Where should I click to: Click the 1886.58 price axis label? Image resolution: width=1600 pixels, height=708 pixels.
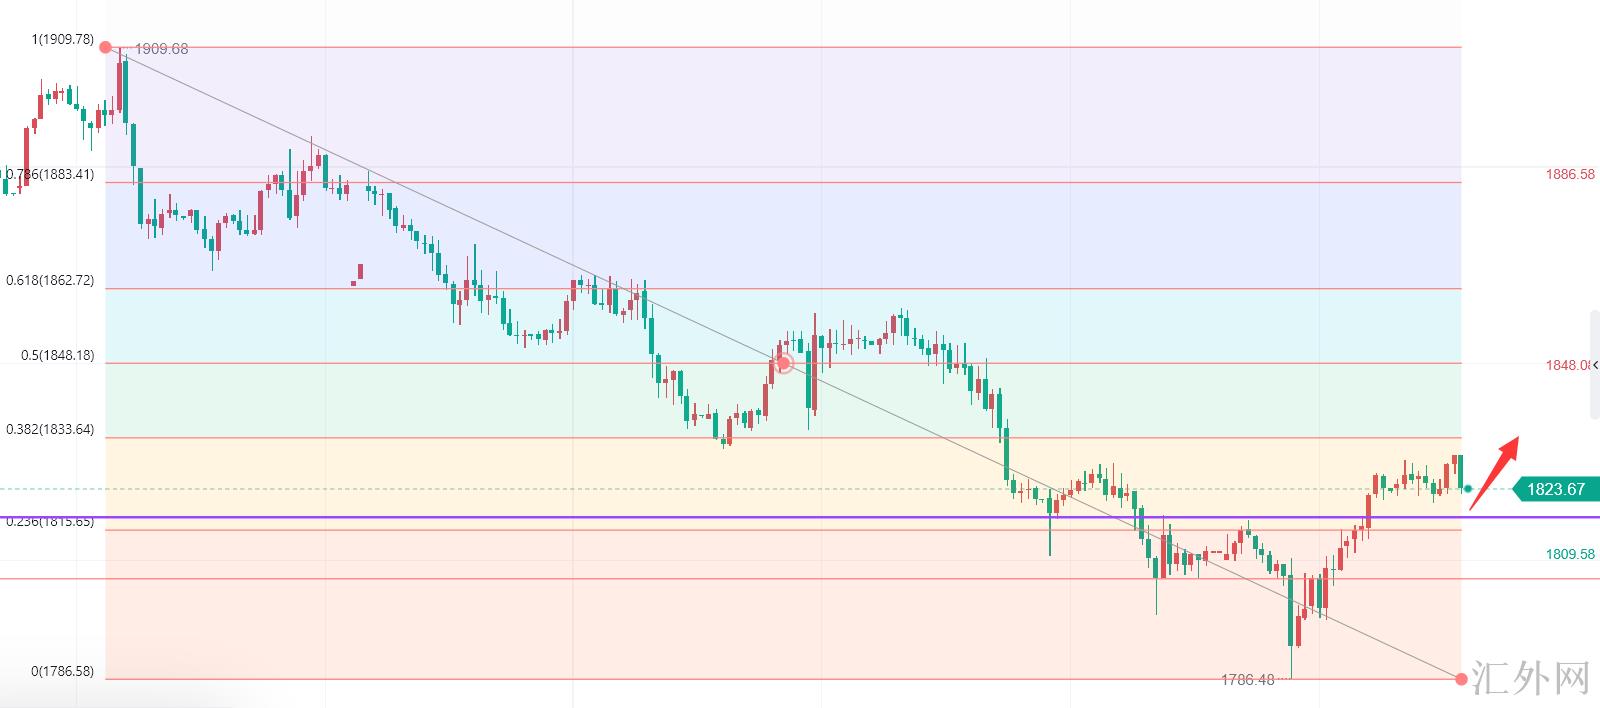click(x=1570, y=174)
